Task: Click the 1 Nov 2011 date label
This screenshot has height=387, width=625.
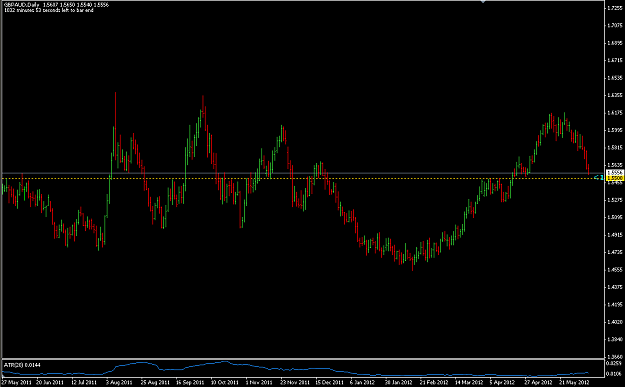Action: 259,382
